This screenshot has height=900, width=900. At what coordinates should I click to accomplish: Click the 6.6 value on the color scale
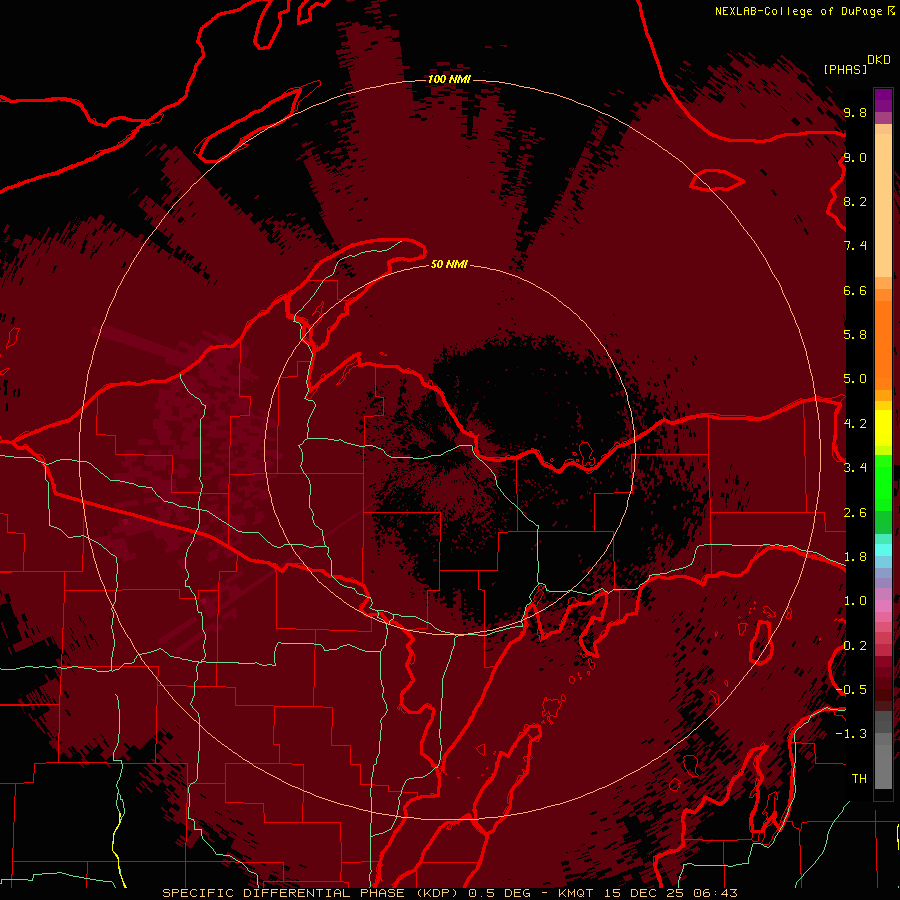(855, 290)
